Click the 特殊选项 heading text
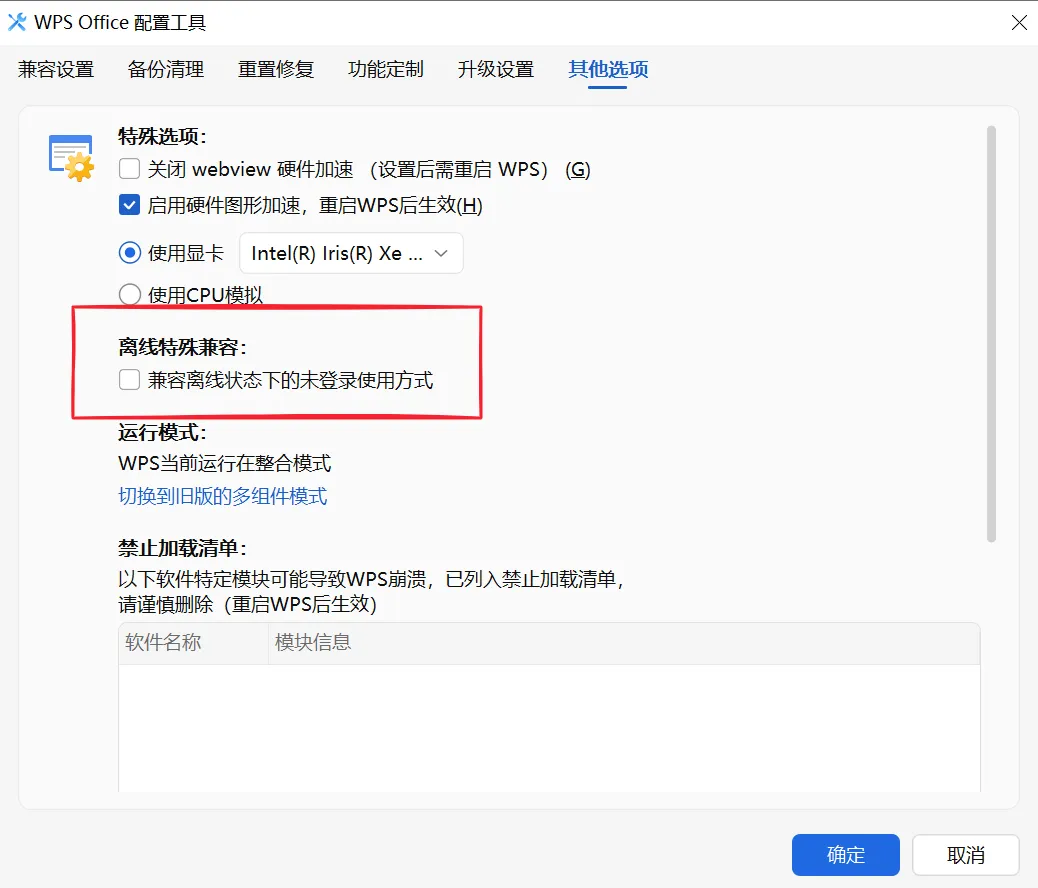The image size is (1038, 888). click(162, 136)
